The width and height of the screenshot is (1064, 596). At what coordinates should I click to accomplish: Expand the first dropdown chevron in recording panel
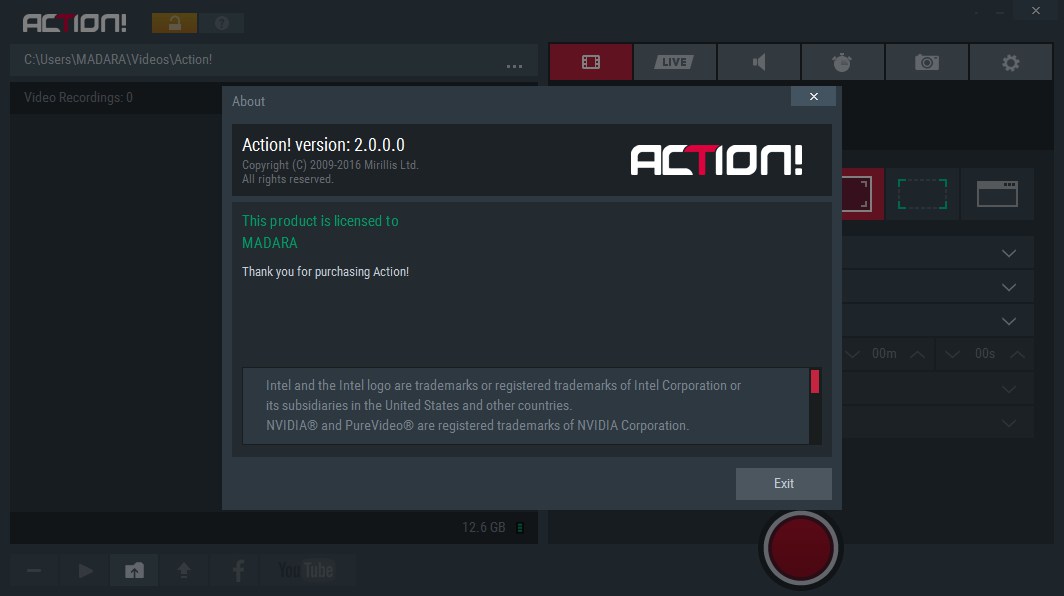tap(1009, 253)
